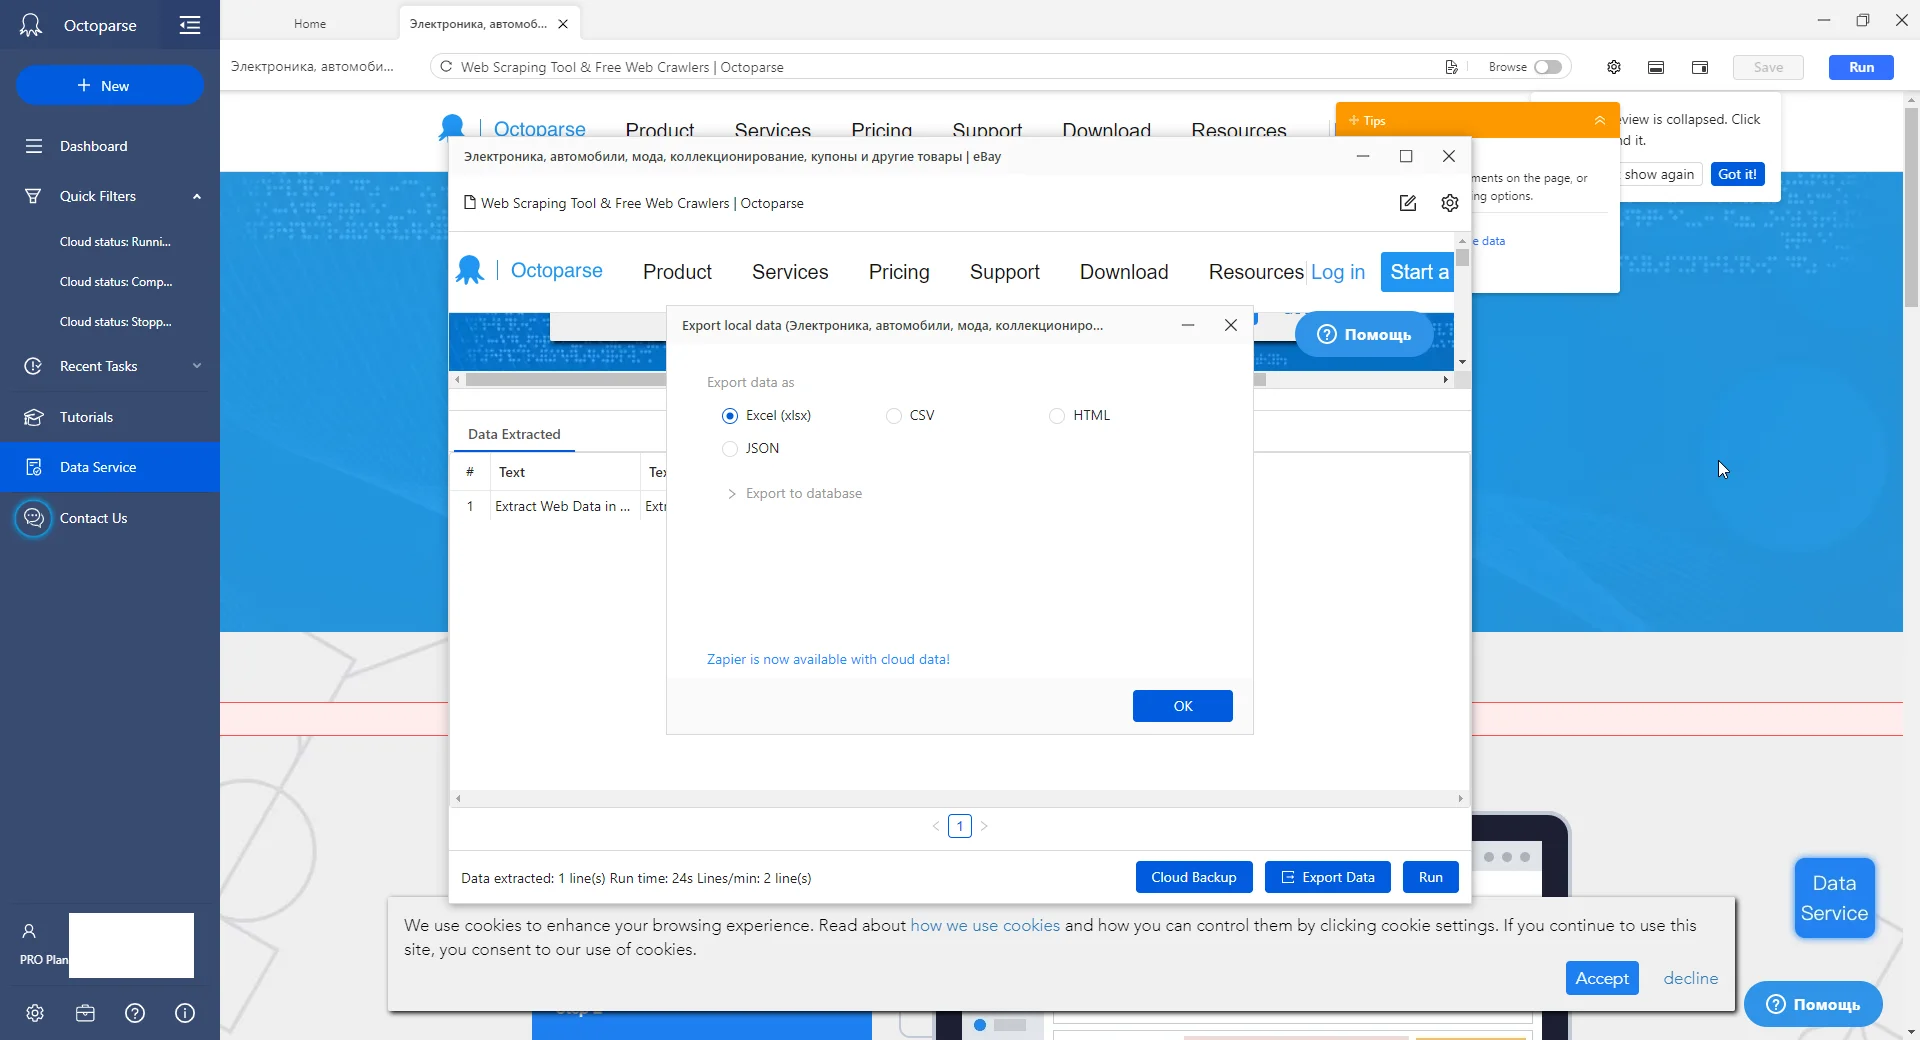Click the Помощь help bubble in extraction window
Image resolution: width=1920 pixels, height=1040 pixels.
[1364, 334]
